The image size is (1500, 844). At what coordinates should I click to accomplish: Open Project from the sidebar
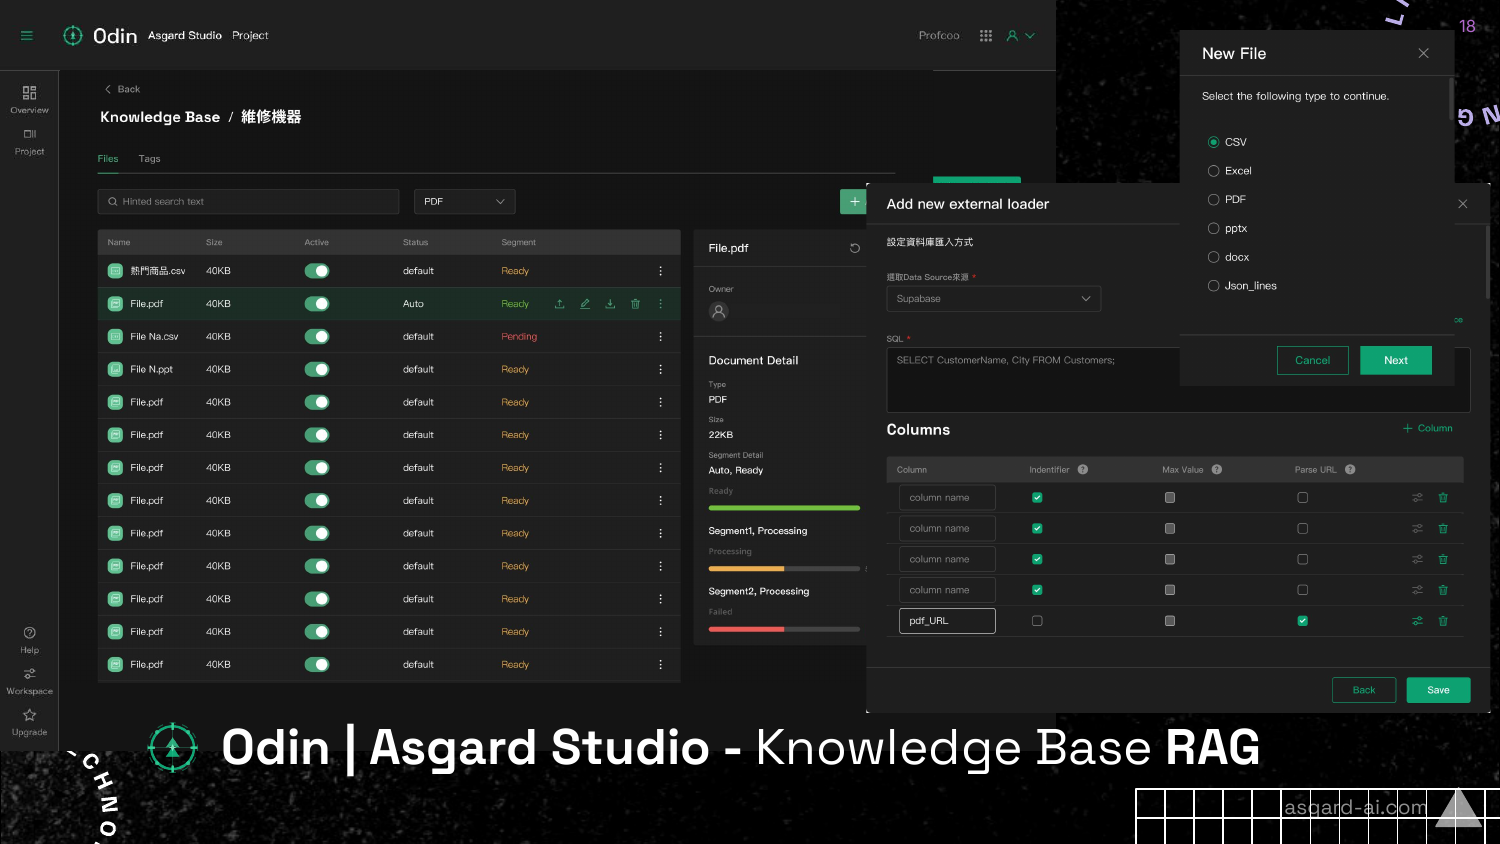29,141
